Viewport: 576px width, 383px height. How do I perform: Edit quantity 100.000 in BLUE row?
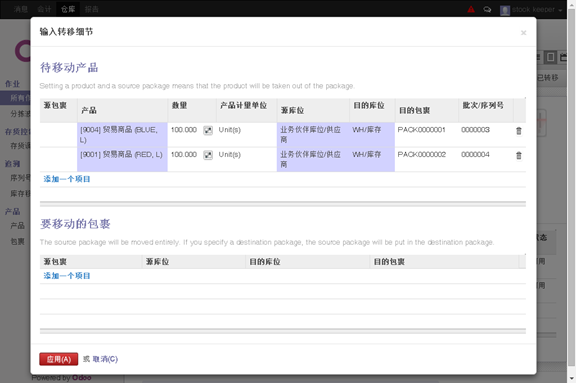pyautogui.click(x=184, y=130)
